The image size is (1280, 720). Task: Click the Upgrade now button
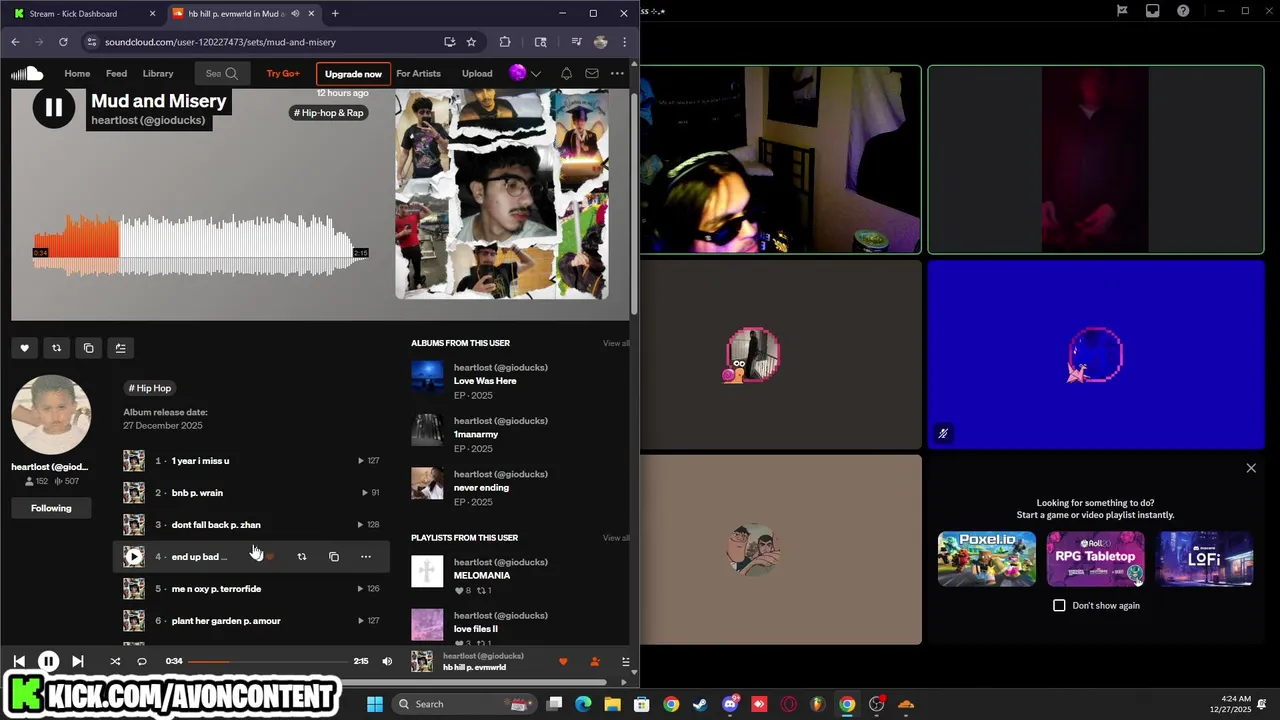(353, 74)
